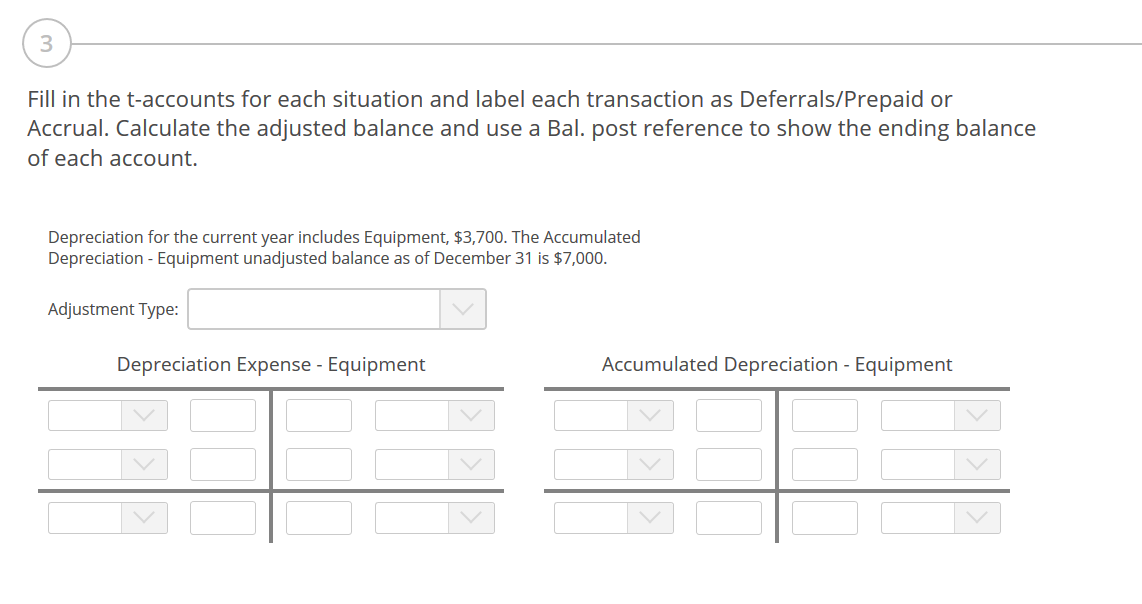Click the bottom debit amount field of Accumulated Depreciation

tap(729, 518)
